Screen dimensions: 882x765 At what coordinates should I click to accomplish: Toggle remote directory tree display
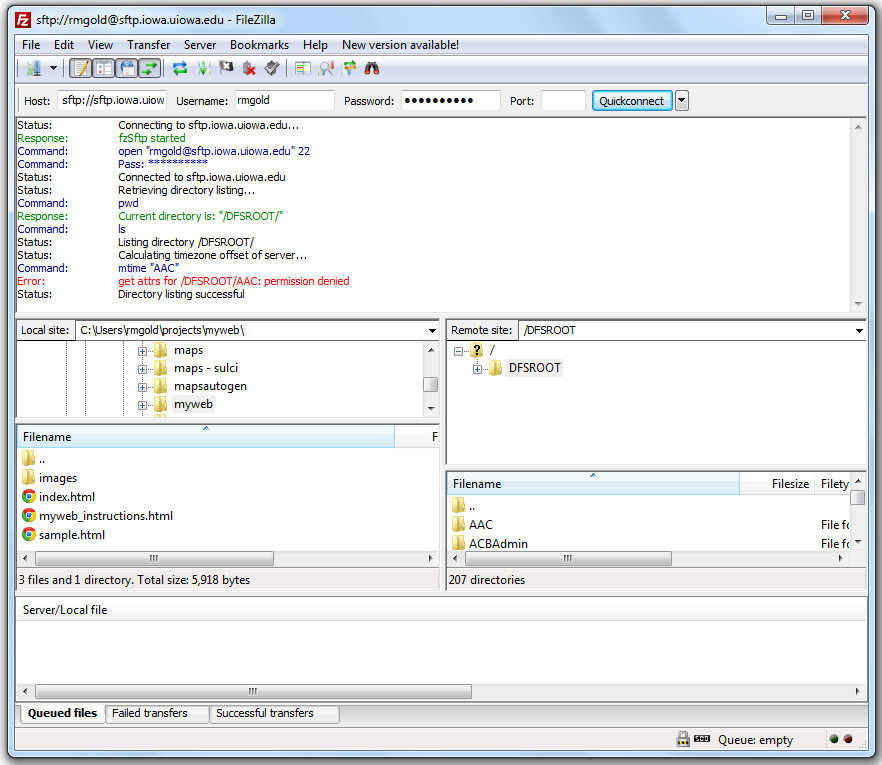pyautogui.click(x=127, y=69)
